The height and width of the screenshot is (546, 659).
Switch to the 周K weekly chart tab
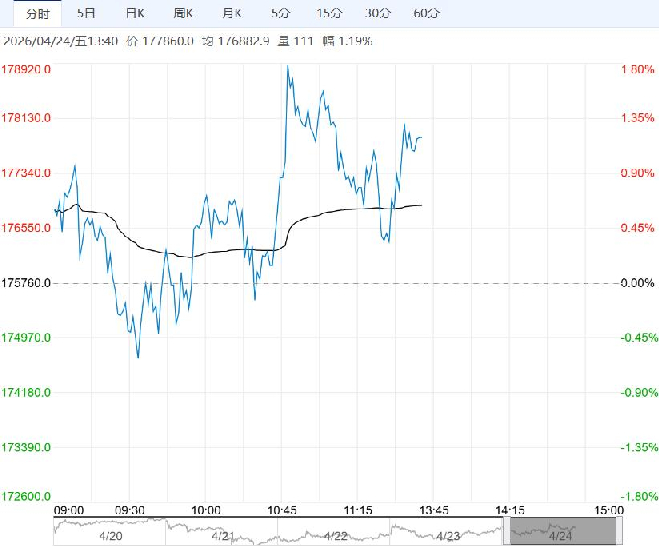183,13
